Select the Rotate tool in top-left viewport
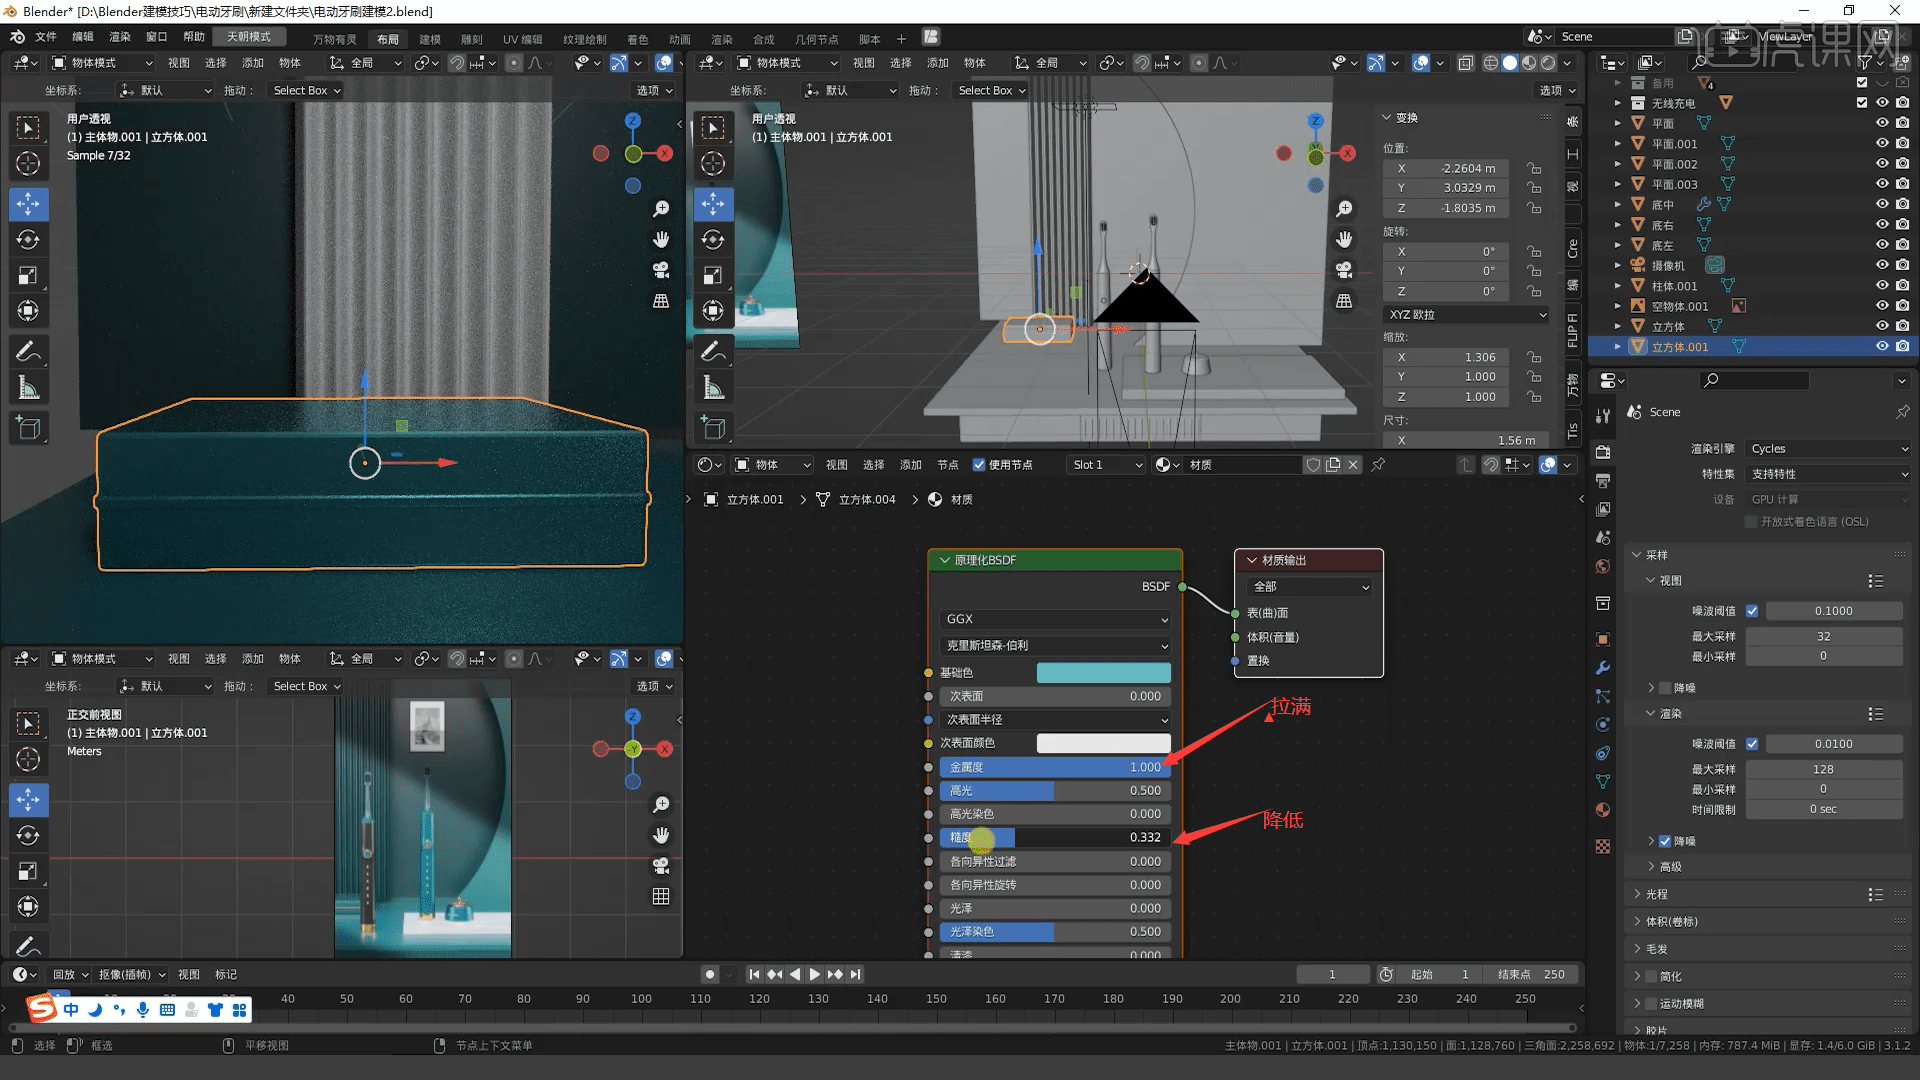This screenshot has width=1920, height=1080. [x=28, y=240]
